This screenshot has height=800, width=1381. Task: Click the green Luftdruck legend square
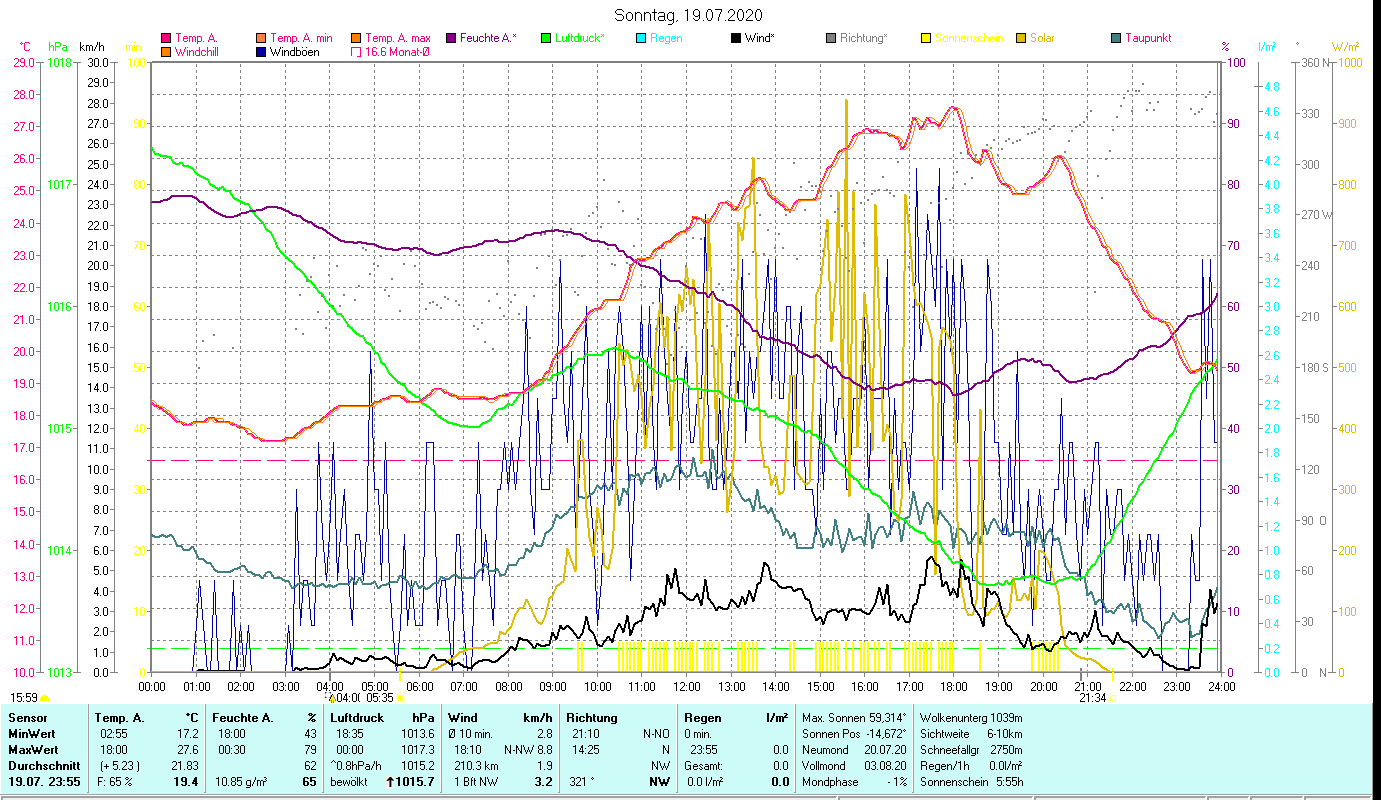tap(546, 38)
